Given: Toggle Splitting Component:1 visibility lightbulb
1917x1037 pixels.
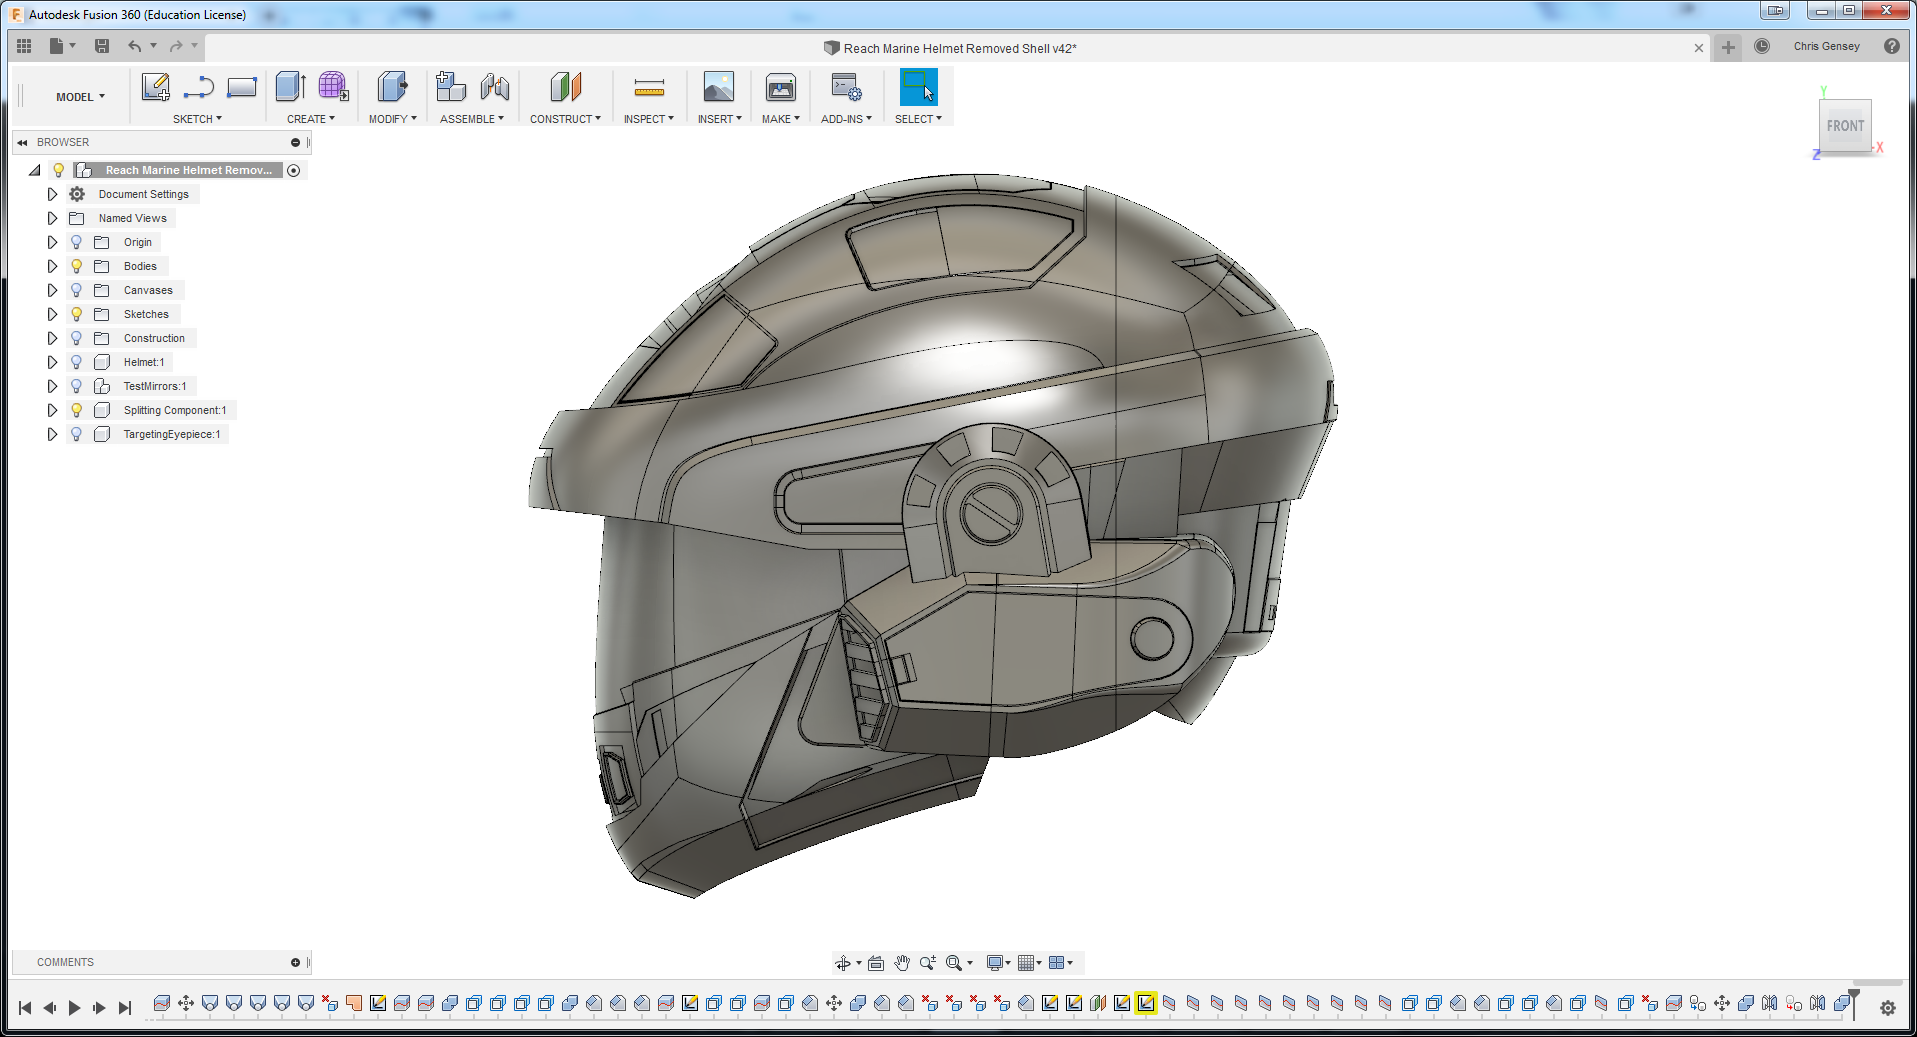Looking at the screenshot, I should [x=77, y=410].
